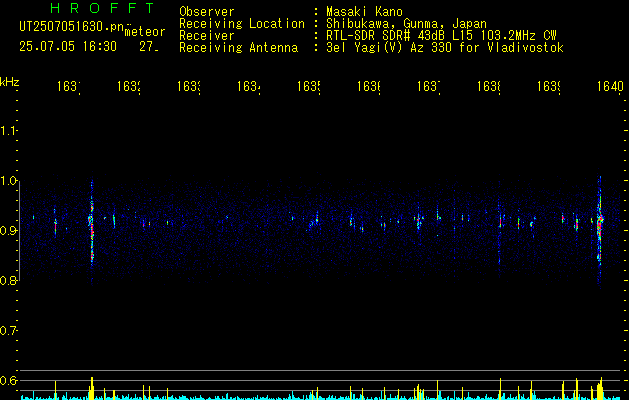Image resolution: width=629 pixels, height=400 pixels.
Task: Click the 1.1 kHz axis label
Action: tap(8, 130)
